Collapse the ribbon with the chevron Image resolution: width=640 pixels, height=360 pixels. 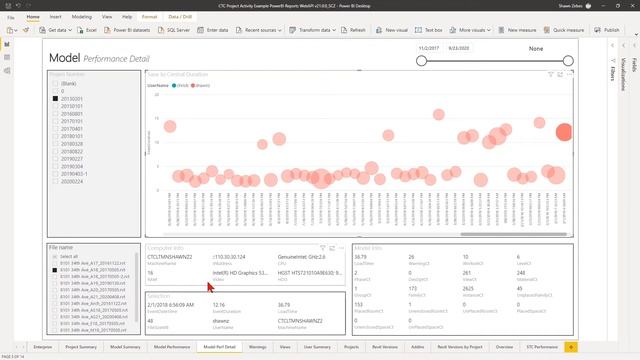tap(636, 35)
